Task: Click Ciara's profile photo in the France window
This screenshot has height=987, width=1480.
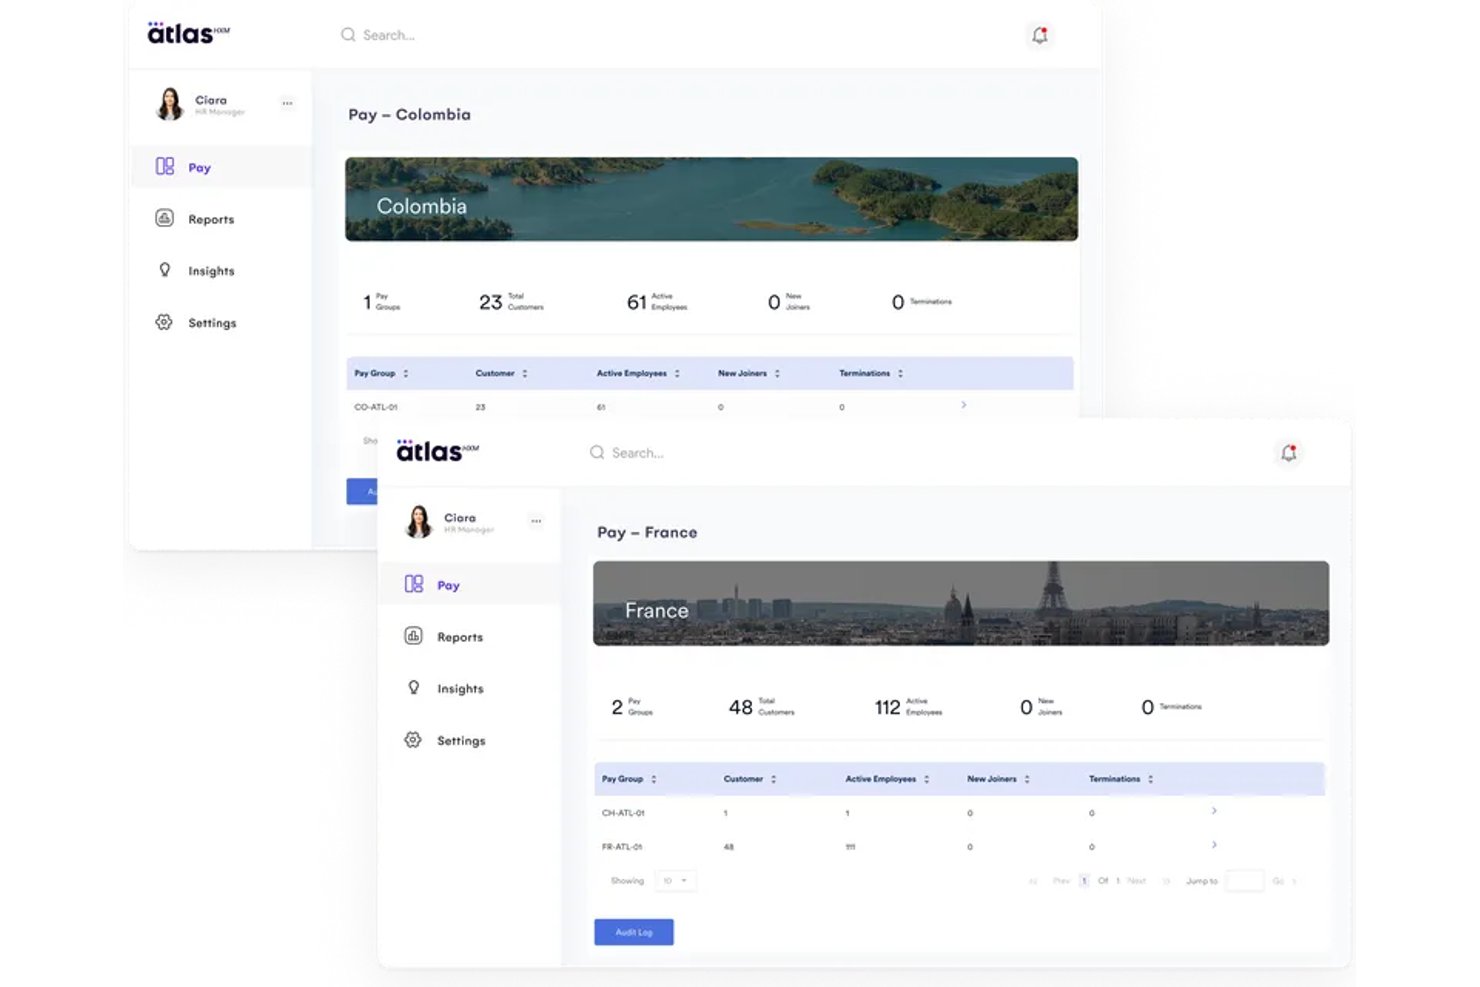Action: click(x=419, y=522)
